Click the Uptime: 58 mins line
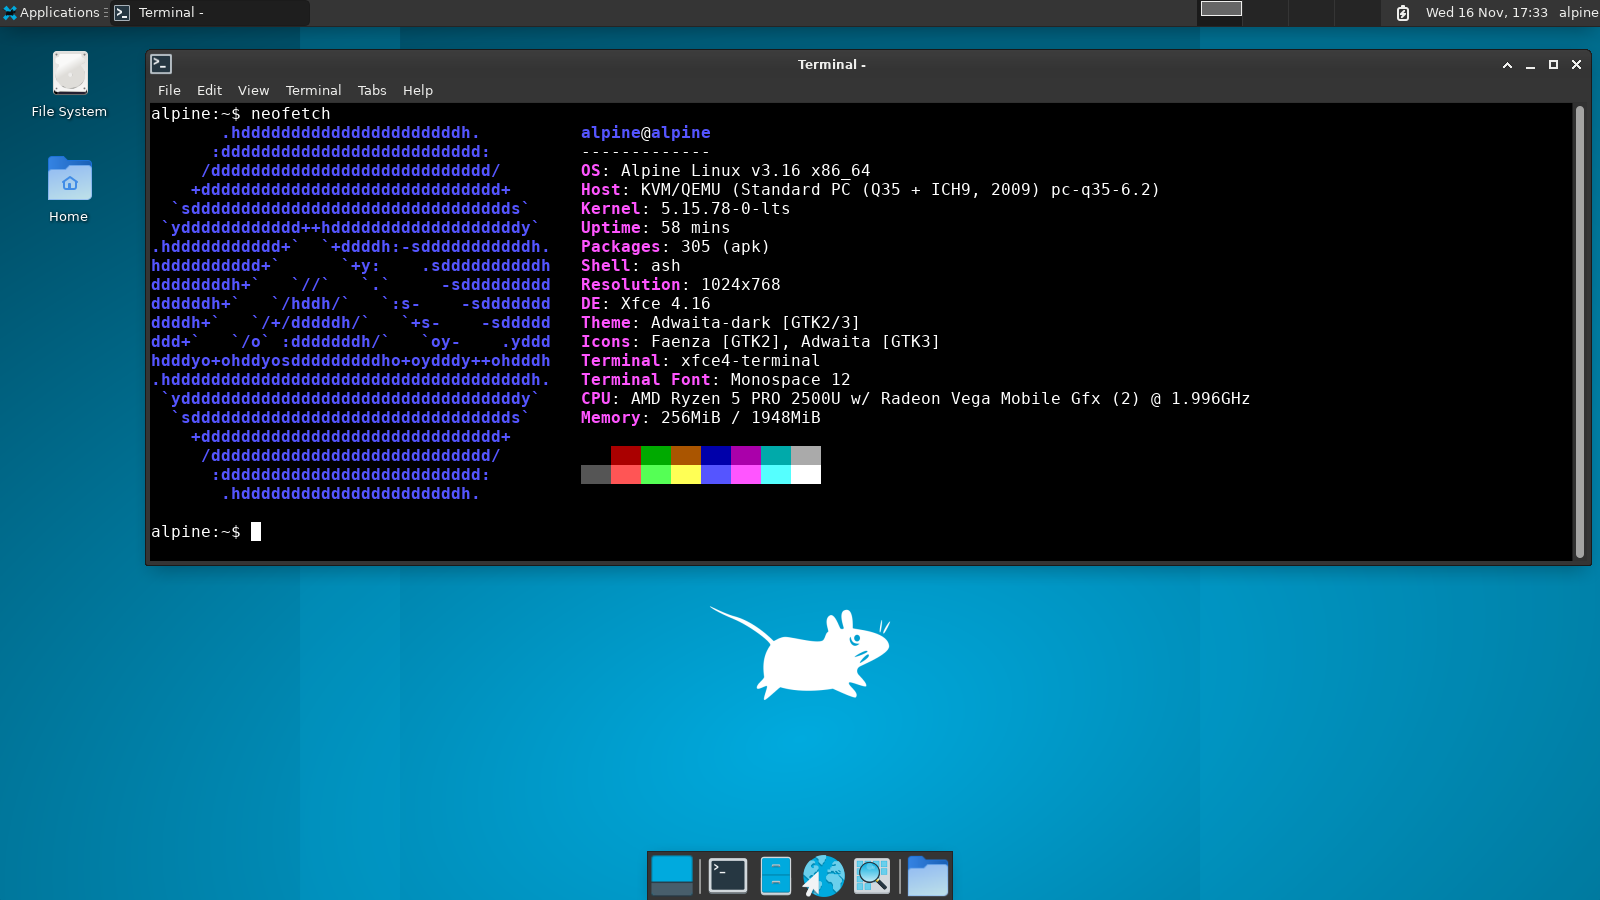Screen dimensions: 1600x900 tap(656, 228)
